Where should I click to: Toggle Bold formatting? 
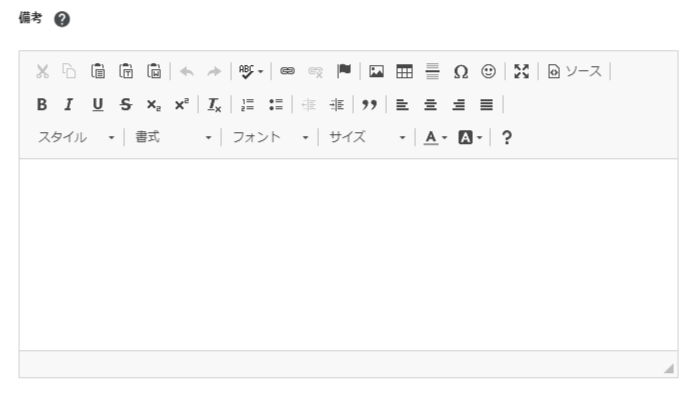click(x=42, y=105)
